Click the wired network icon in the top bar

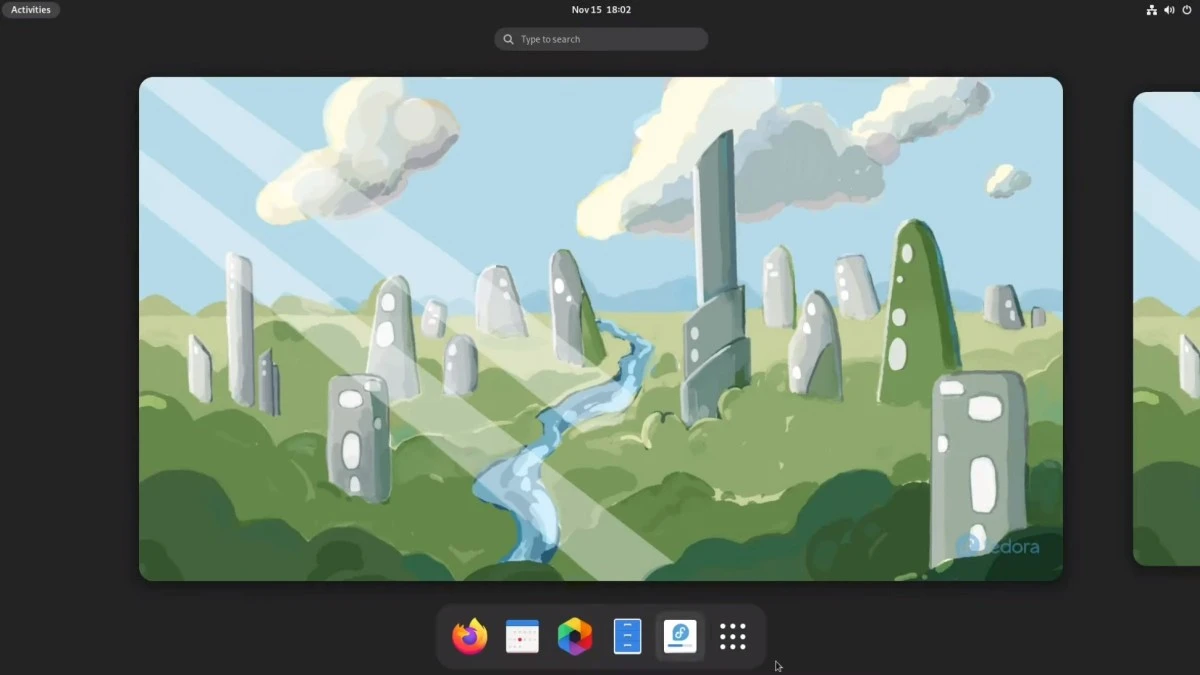(1151, 9)
